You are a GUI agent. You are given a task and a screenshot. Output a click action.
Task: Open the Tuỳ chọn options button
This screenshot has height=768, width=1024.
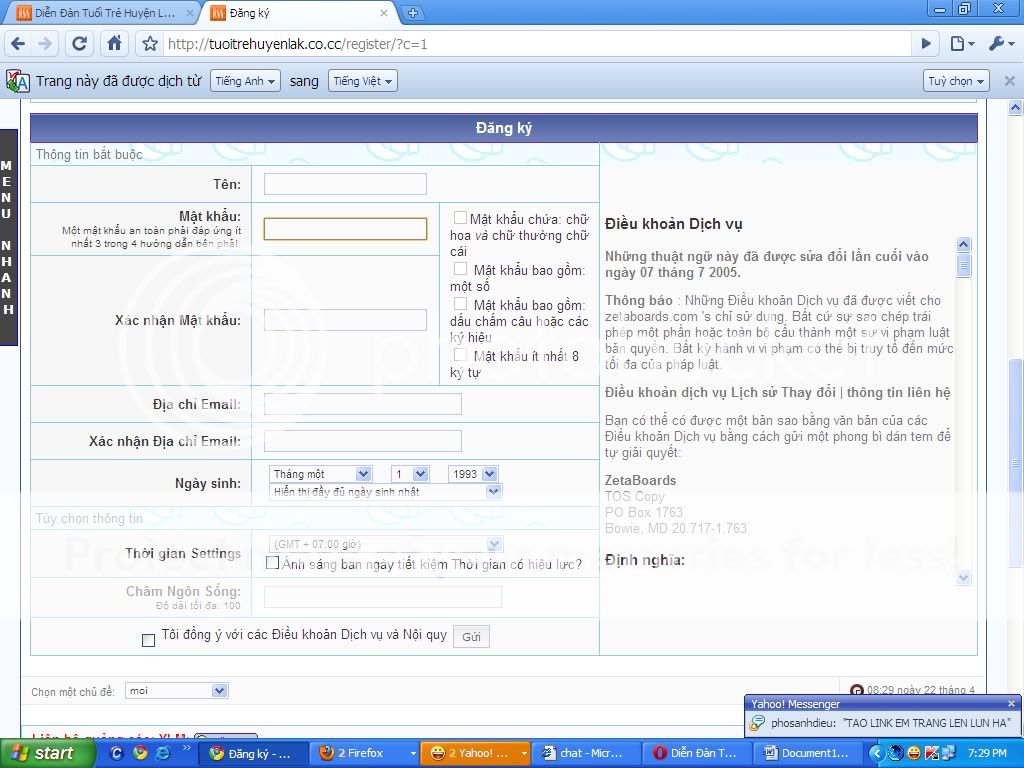tap(956, 81)
